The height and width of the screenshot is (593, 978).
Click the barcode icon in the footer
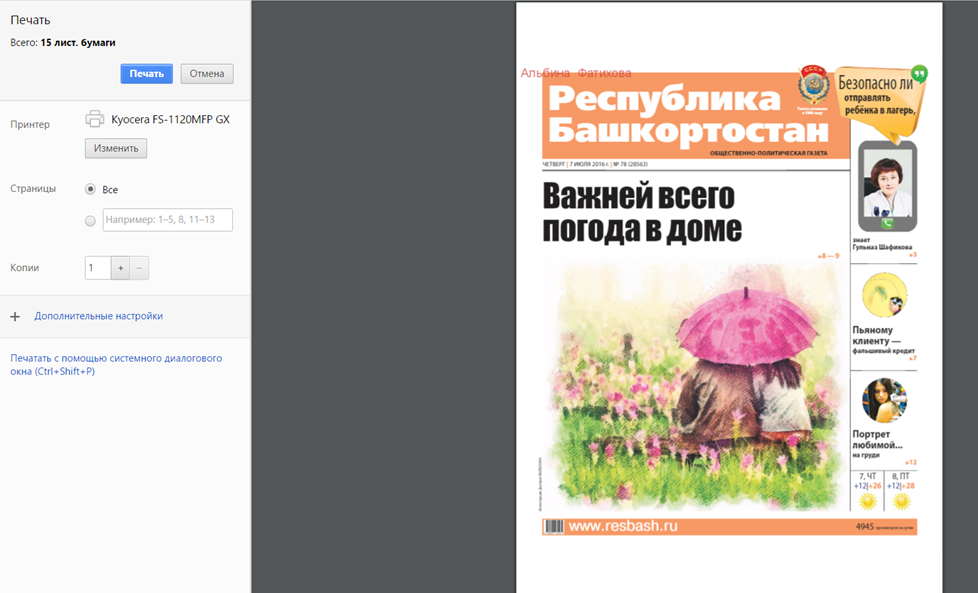[x=554, y=527]
